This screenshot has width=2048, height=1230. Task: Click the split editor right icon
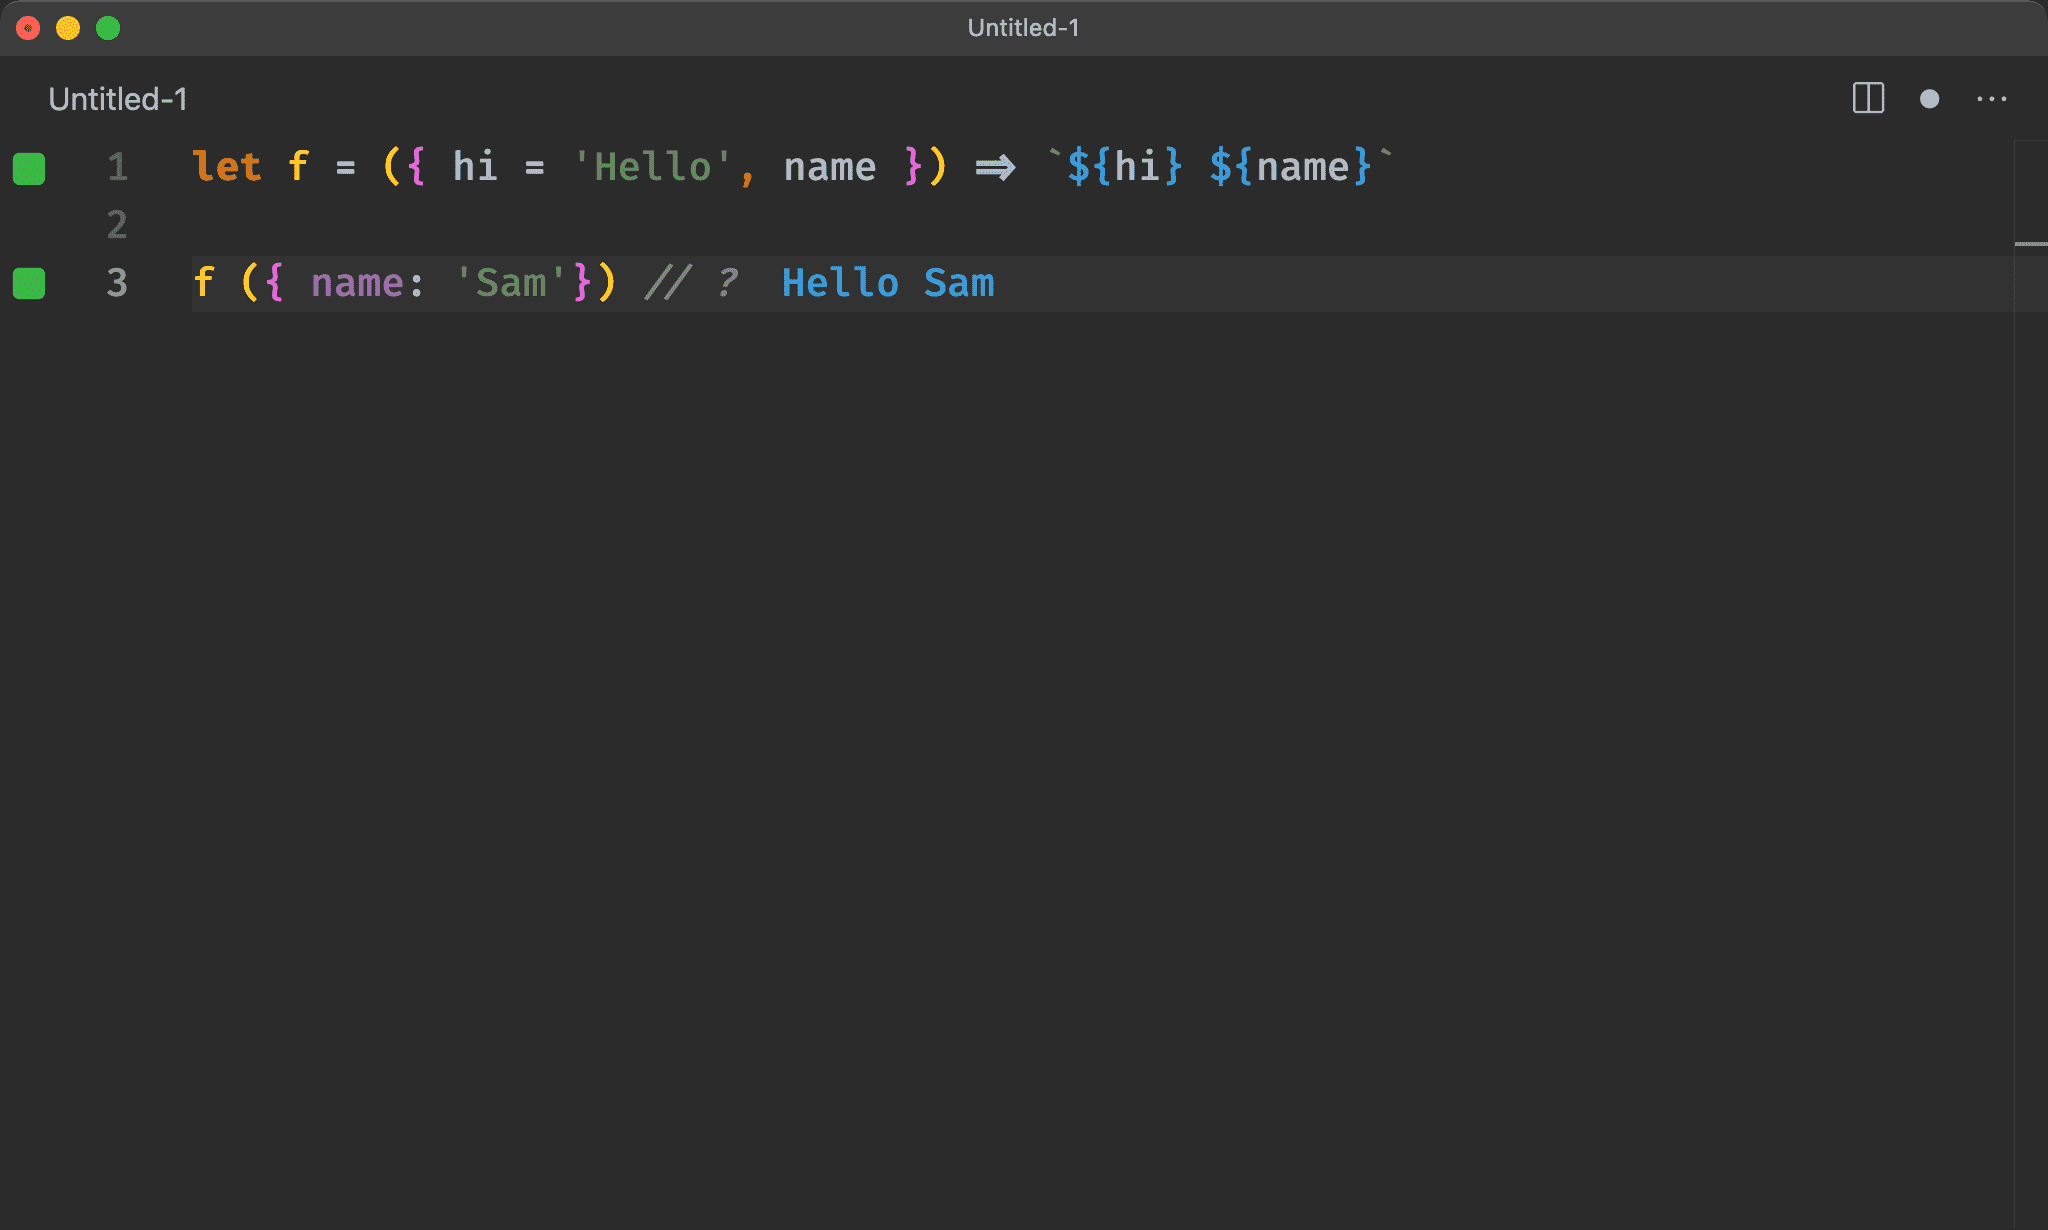click(x=1868, y=98)
